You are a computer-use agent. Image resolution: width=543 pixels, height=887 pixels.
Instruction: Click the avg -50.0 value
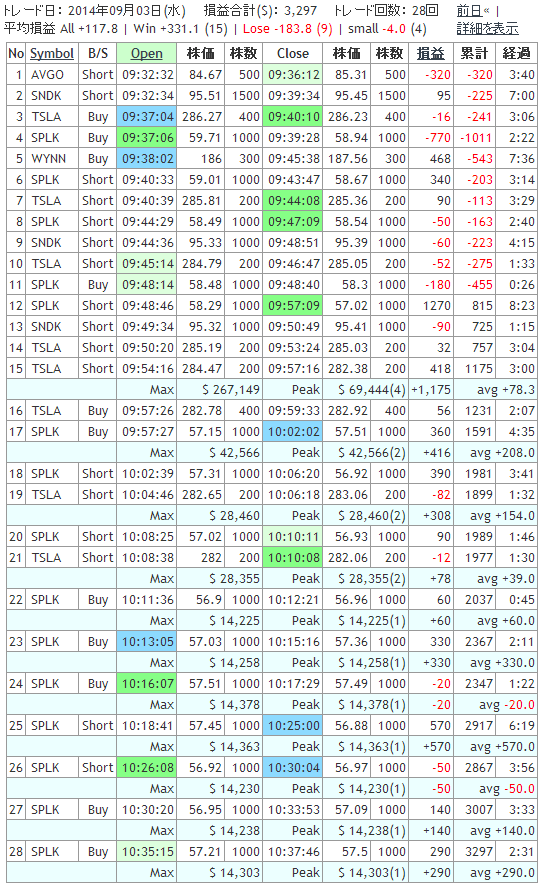[507, 789]
